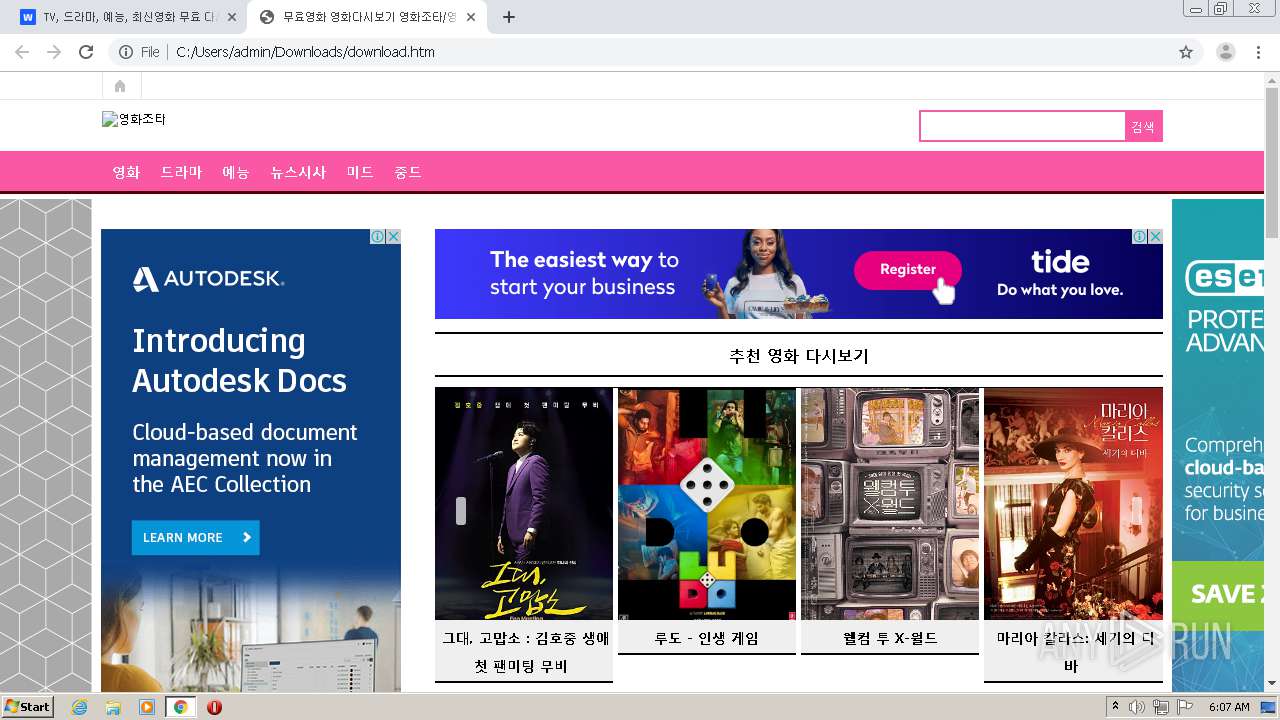Screen dimensions: 1280x720
Task: Go back to the previous page
Action: coord(22,52)
